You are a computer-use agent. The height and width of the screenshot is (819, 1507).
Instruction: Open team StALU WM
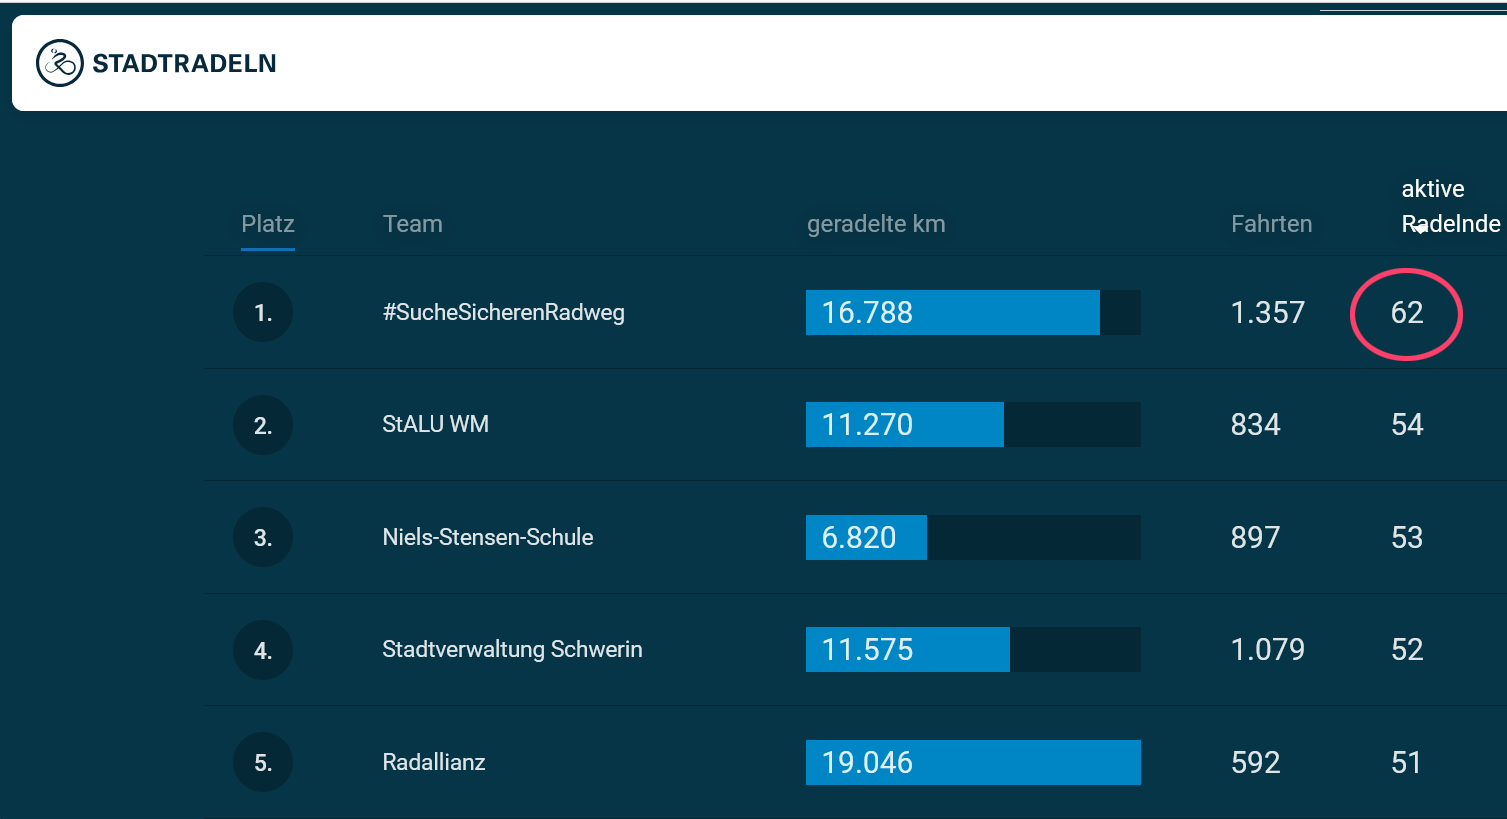click(435, 424)
